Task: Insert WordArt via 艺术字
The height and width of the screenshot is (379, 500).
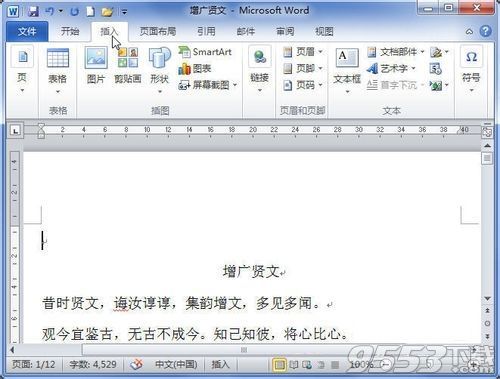Action: (x=392, y=69)
